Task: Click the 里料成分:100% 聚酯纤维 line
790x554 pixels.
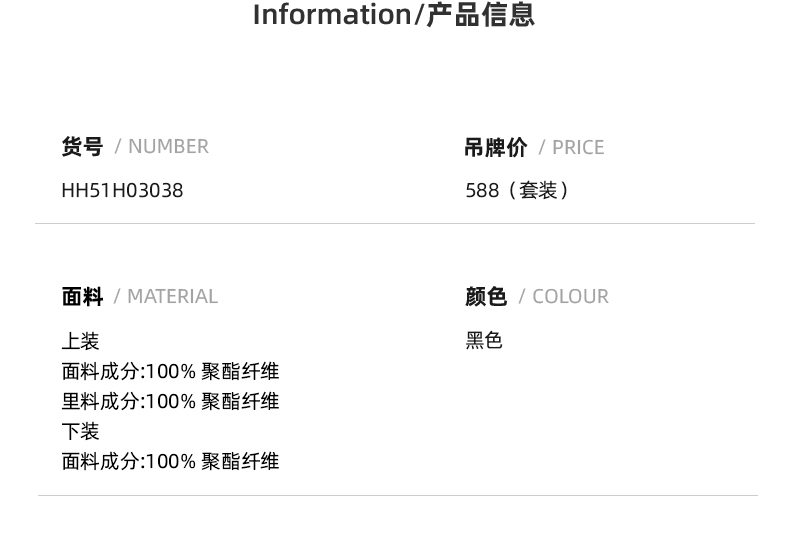Action: [x=170, y=401]
